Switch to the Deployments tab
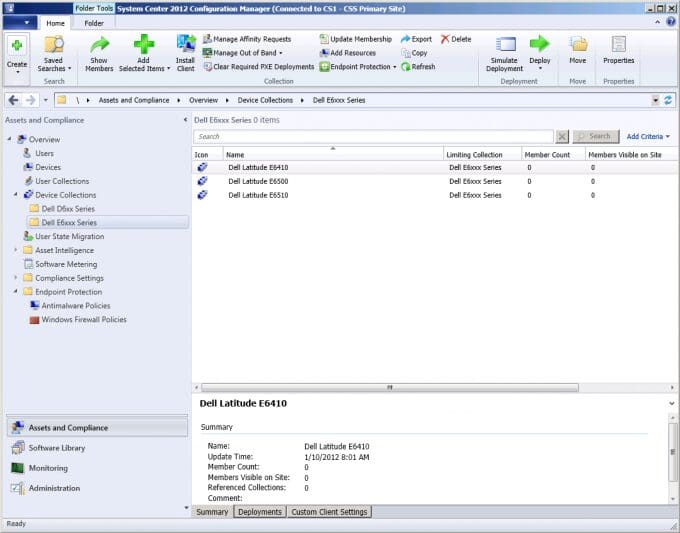Screen dimensions: 680x533 point(259,512)
